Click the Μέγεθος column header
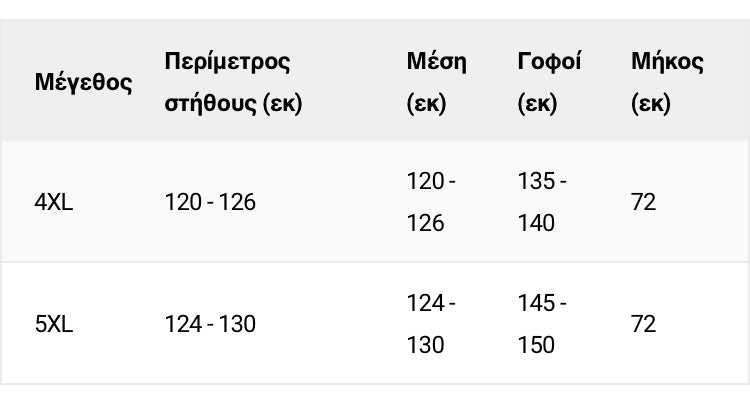Image resolution: width=750 pixels, height=420 pixels. (x=83, y=82)
